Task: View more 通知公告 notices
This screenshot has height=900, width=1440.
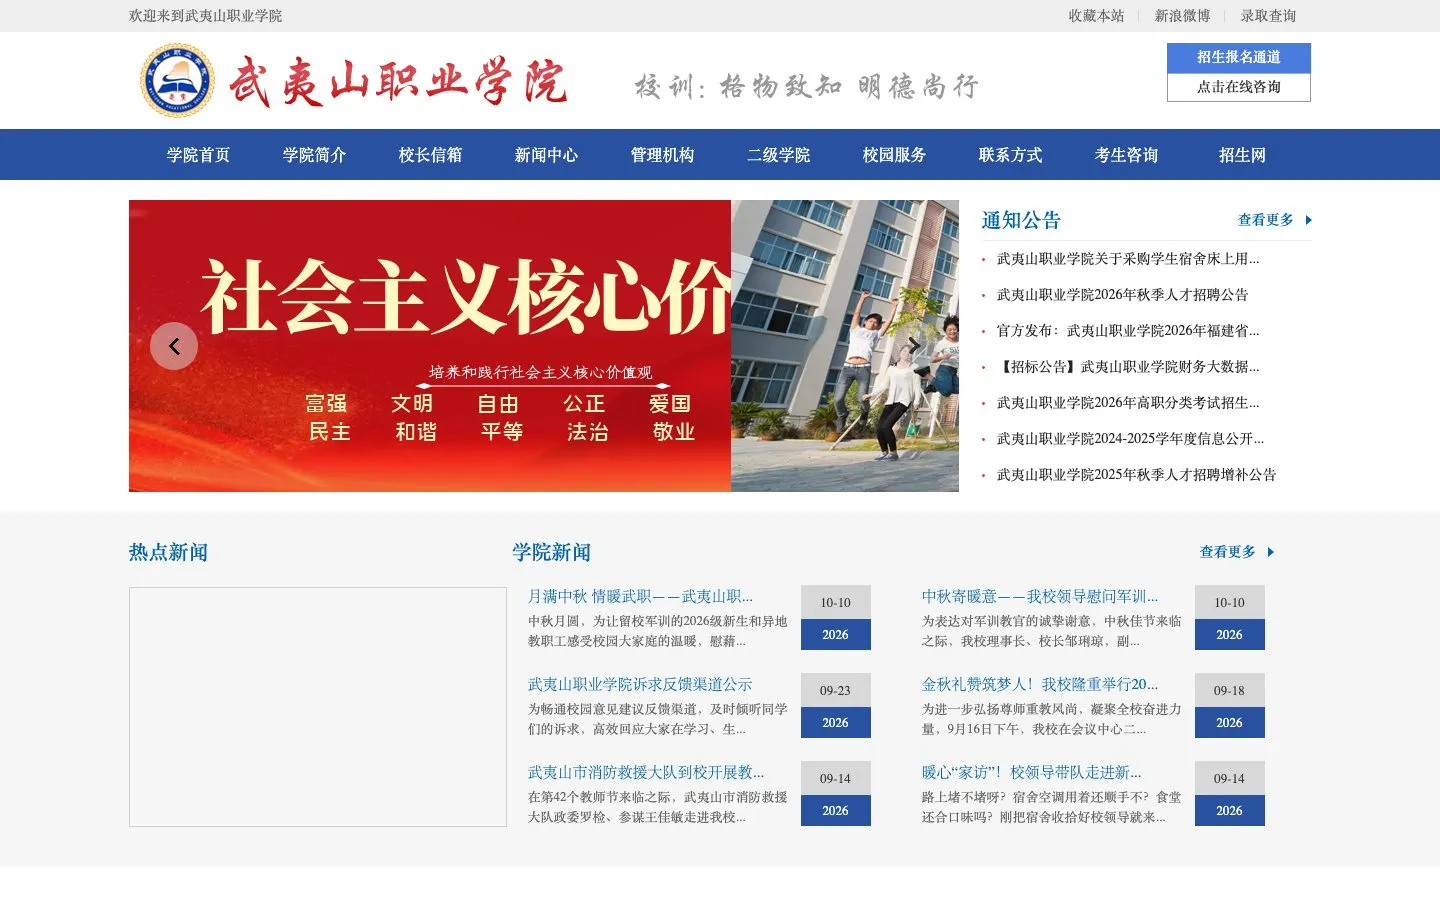Action: point(1266,220)
